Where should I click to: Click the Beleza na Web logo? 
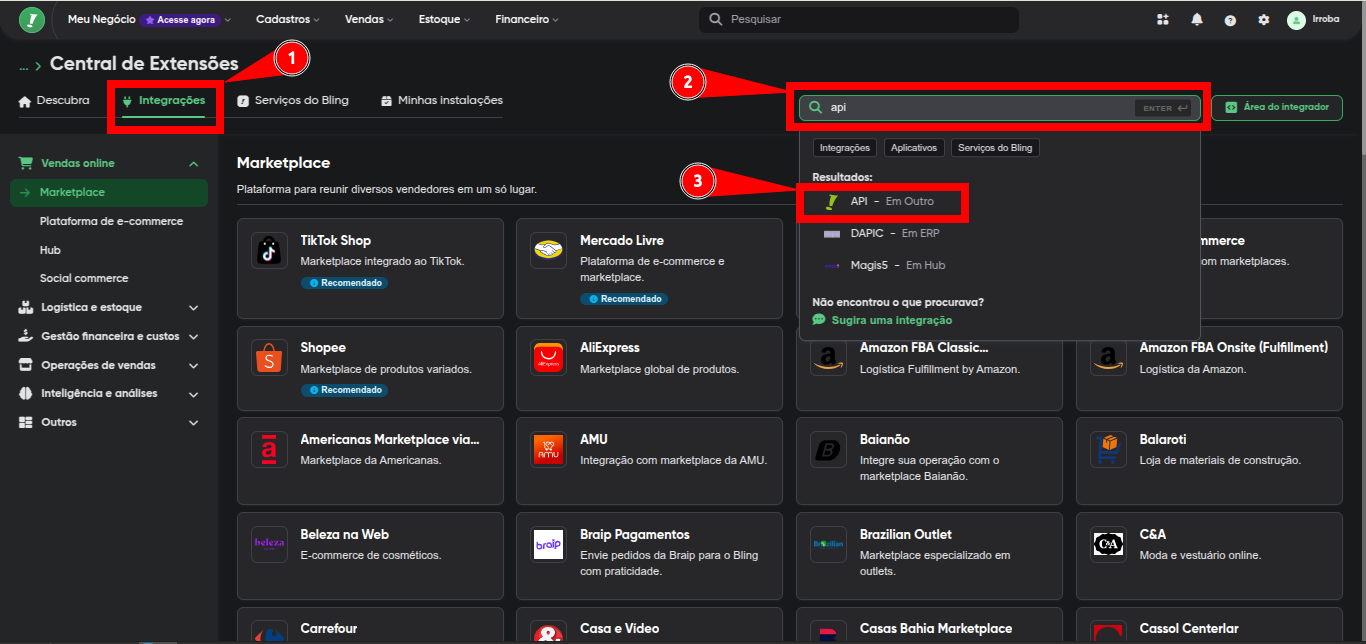270,544
